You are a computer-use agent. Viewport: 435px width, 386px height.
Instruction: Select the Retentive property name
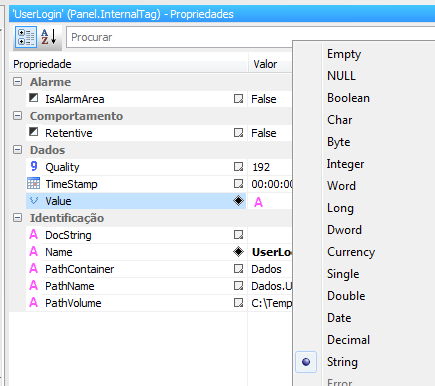click(x=69, y=133)
